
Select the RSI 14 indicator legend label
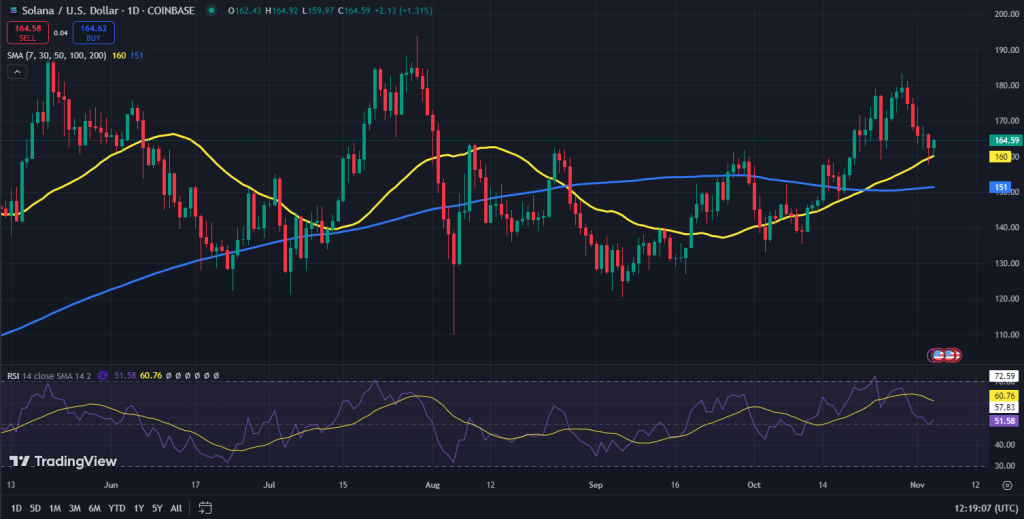pyautogui.click(x=47, y=376)
